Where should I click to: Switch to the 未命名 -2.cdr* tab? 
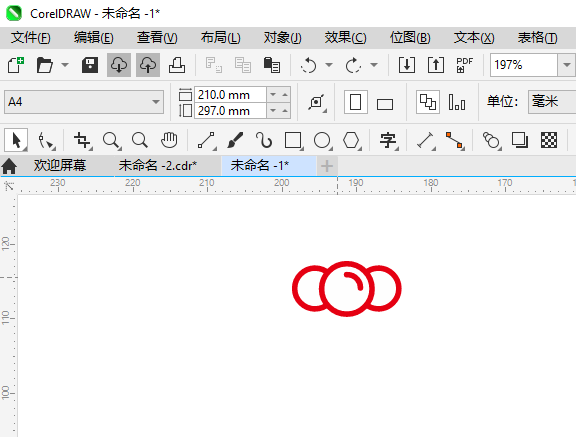point(158,166)
